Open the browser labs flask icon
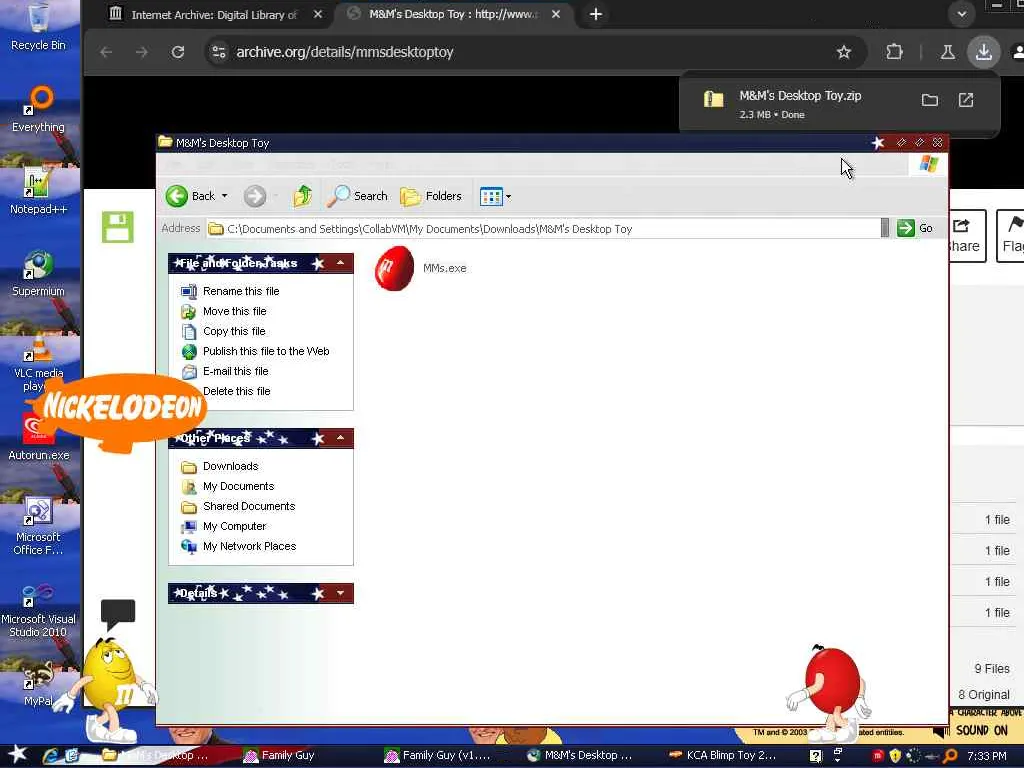Screen dimensions: 1024x768 [x=948, y=52]
